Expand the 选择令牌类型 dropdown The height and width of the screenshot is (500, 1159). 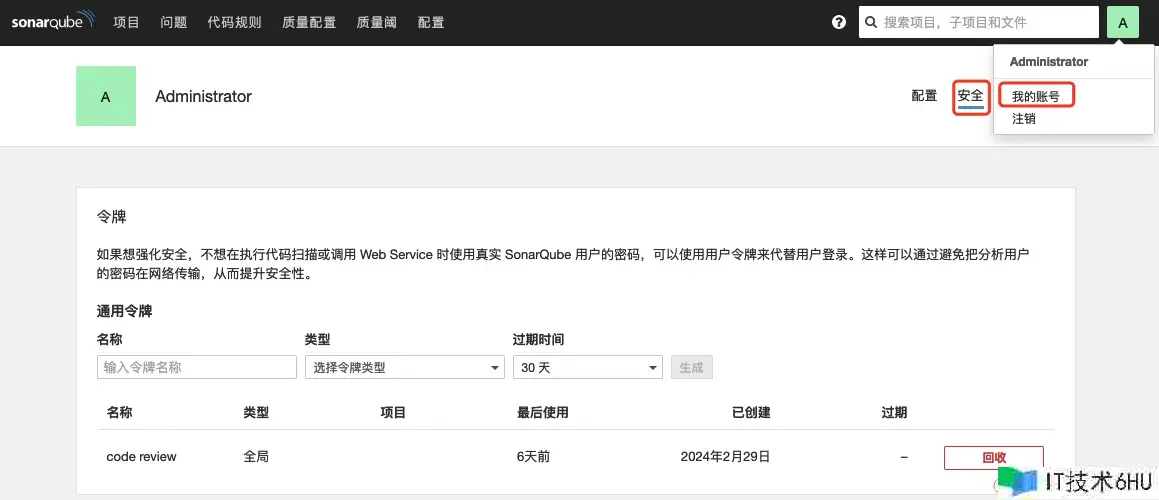click(x=404, y=367)
